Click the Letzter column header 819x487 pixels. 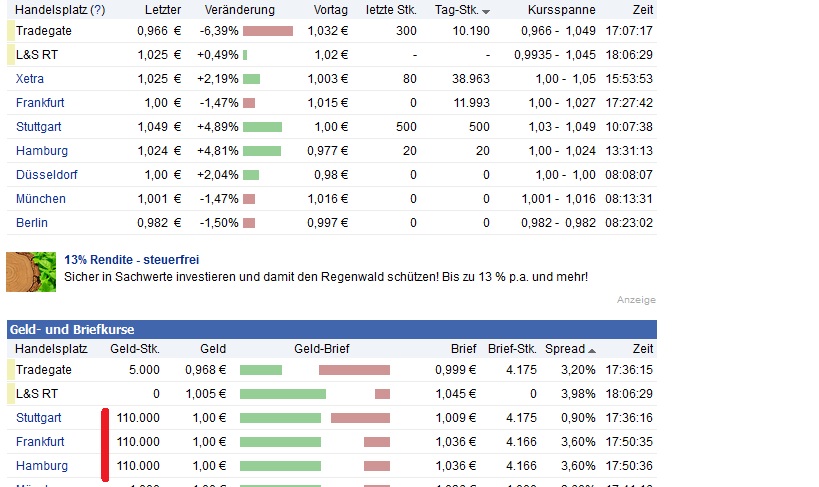(163, 10)
